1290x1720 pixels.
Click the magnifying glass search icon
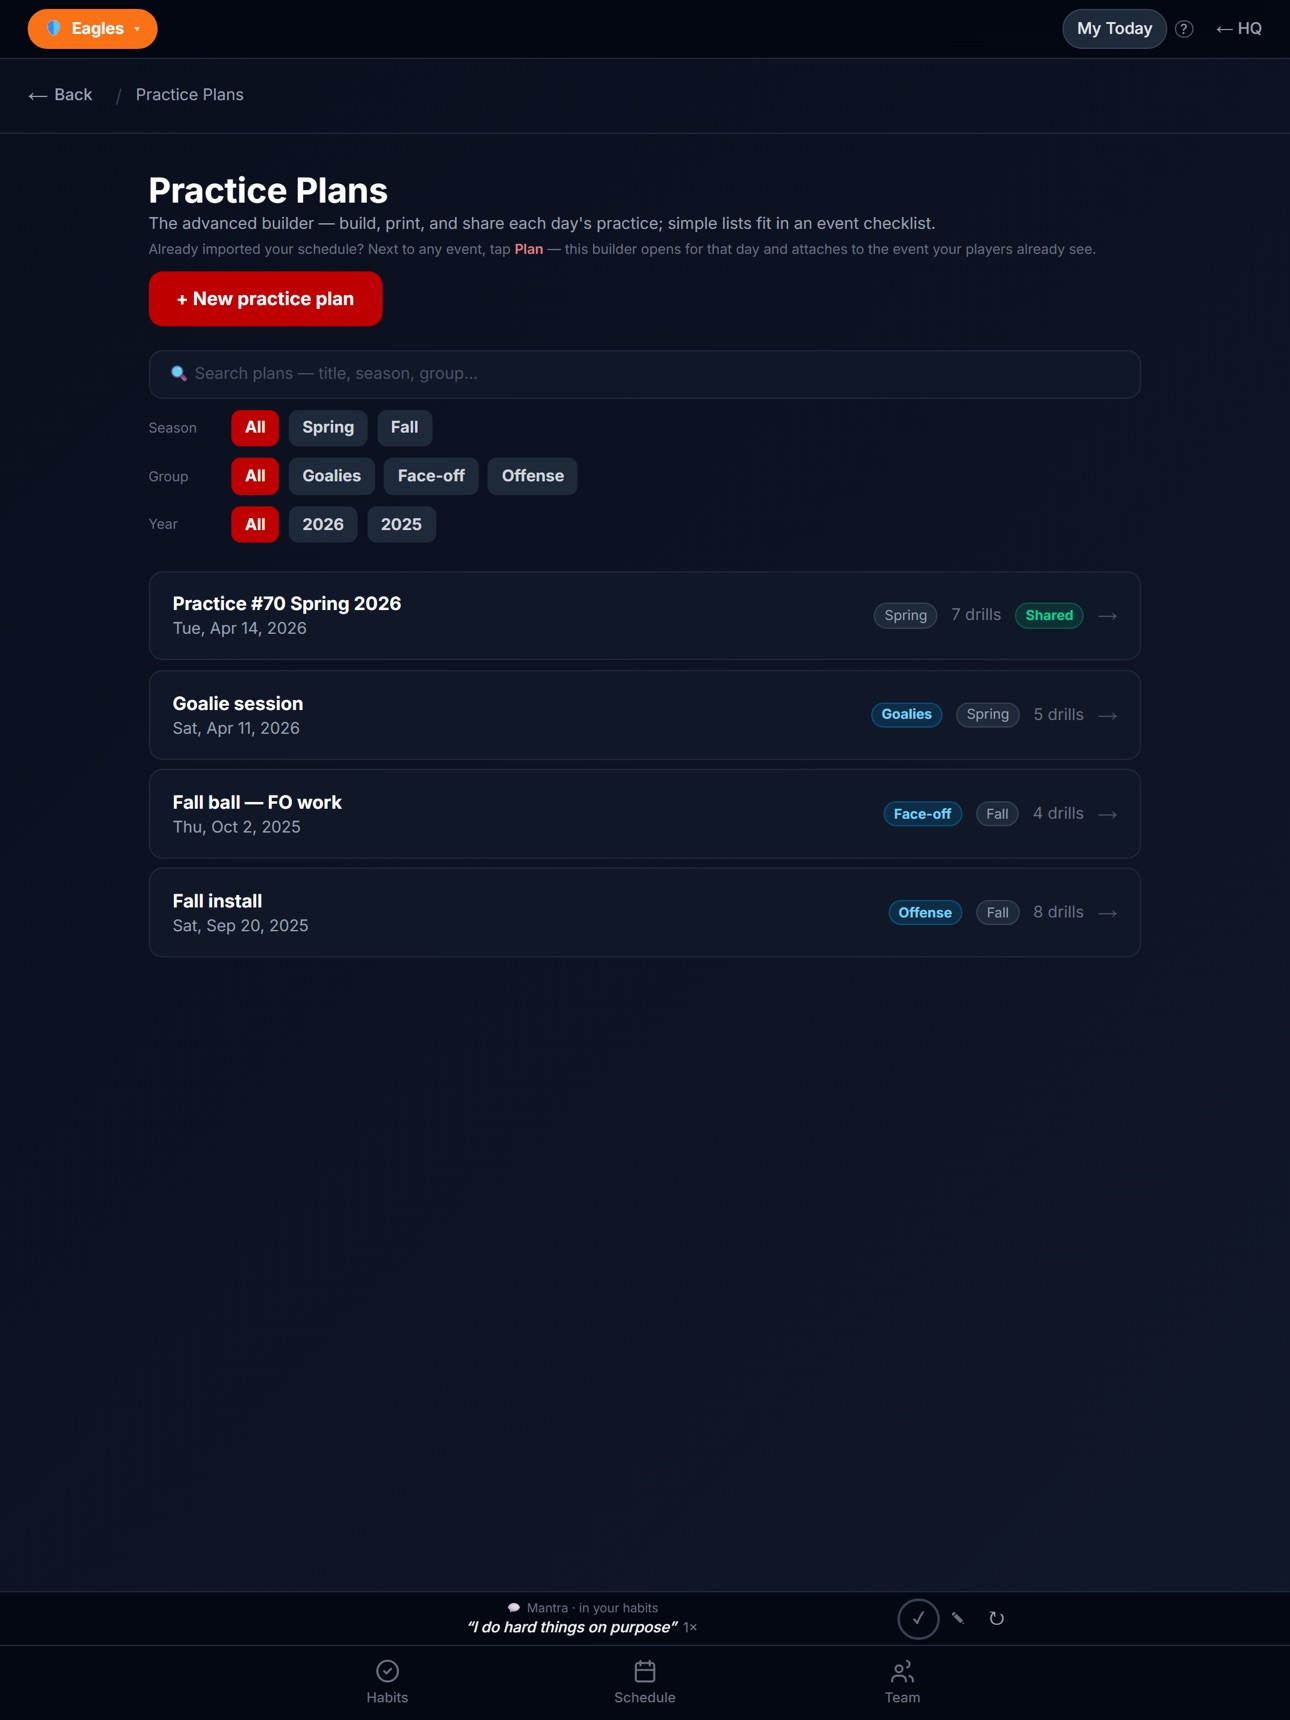pyautogui.click(x=179, y=374)
